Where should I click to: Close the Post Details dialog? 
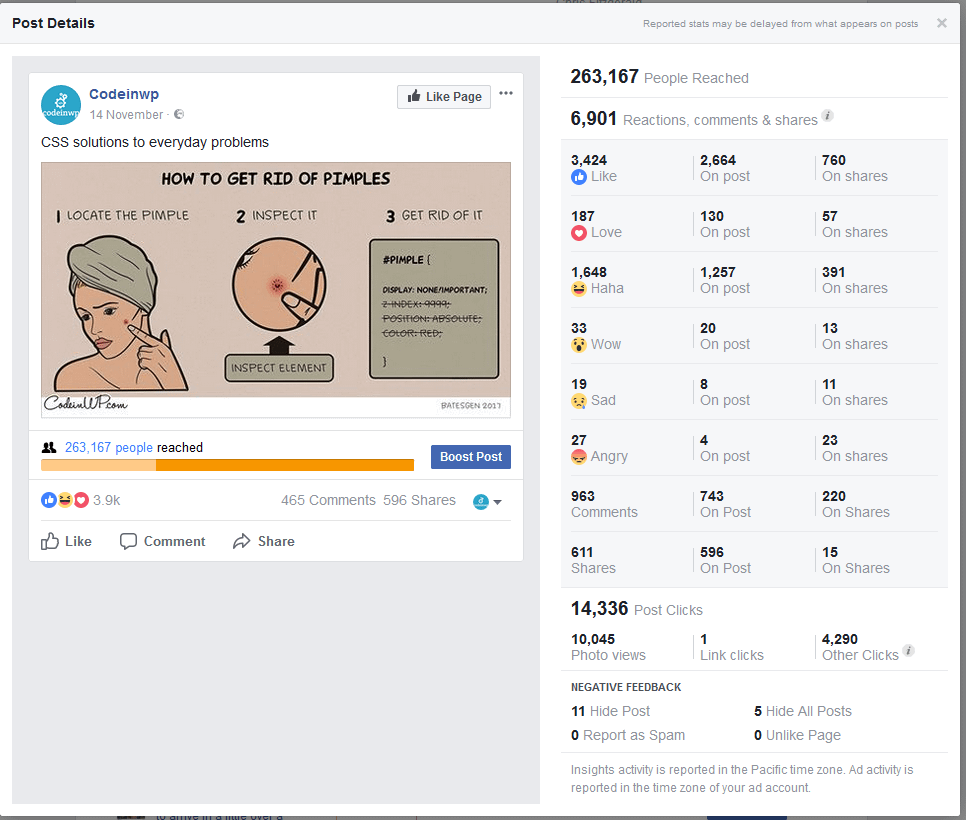click(x=941, y=23)
